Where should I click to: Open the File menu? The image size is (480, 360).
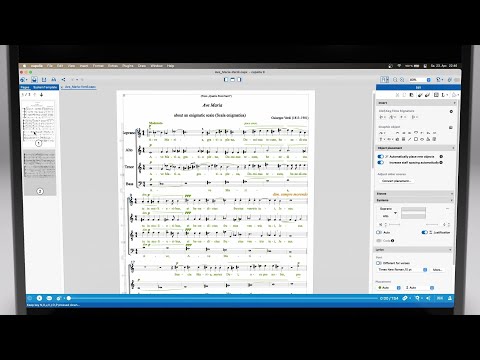[50, 66]
